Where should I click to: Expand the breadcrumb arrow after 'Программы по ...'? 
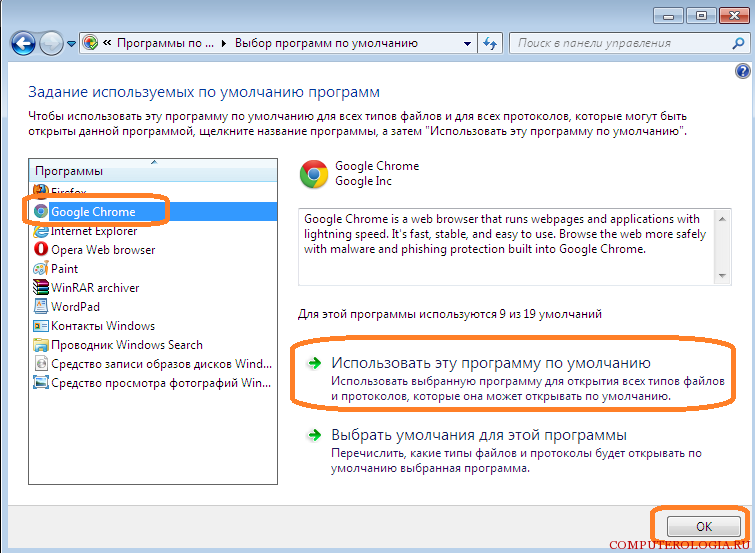(224, 43)
